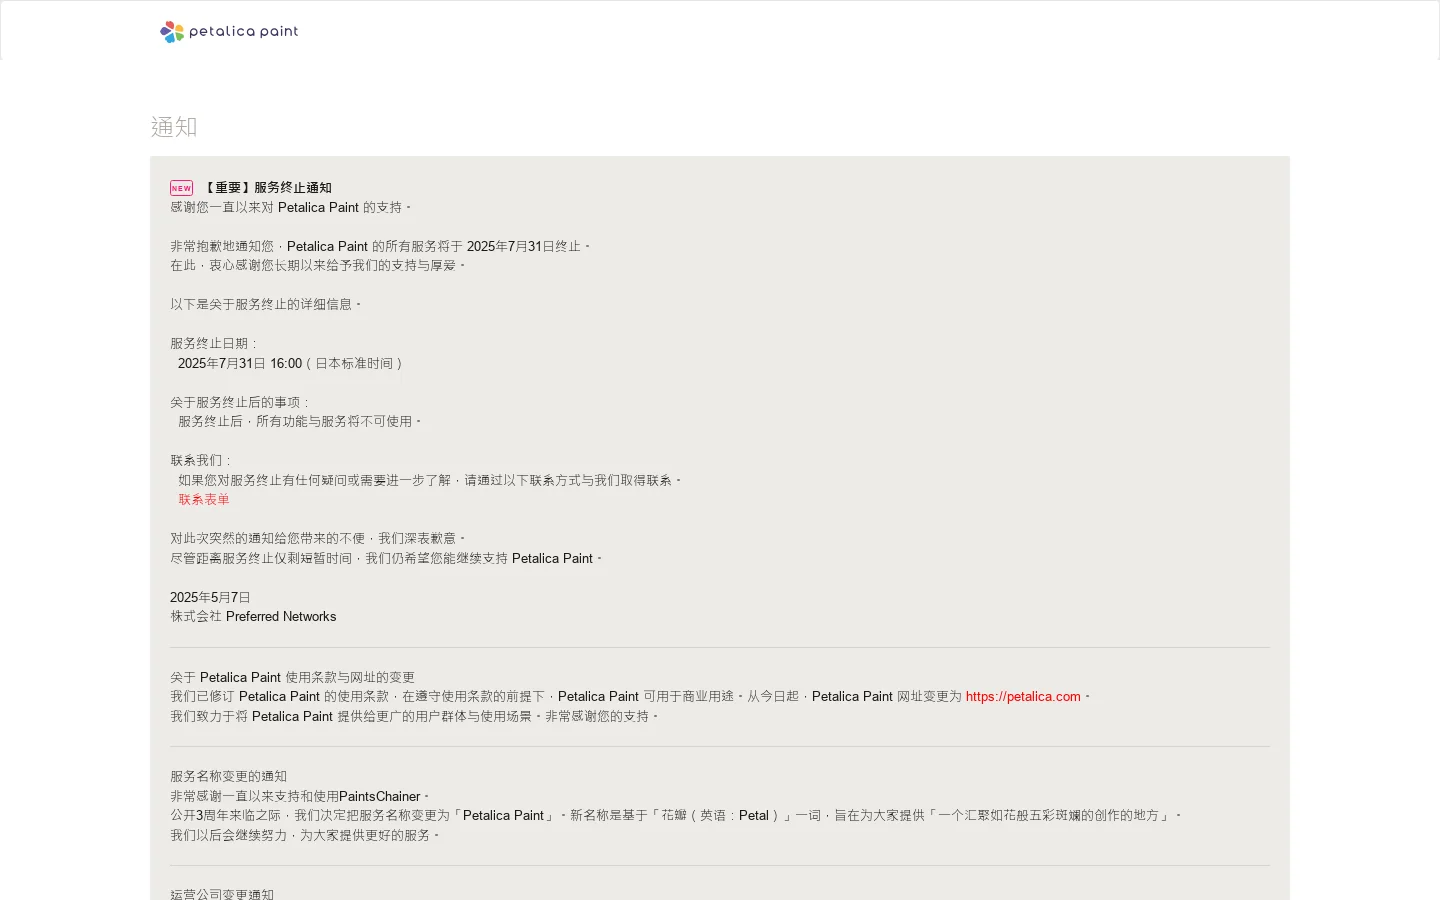Viewport: 1440px width, 900px height.
Task: Click the 在此，衷心感谢您长期以来 line
Action: coord(317,266)
